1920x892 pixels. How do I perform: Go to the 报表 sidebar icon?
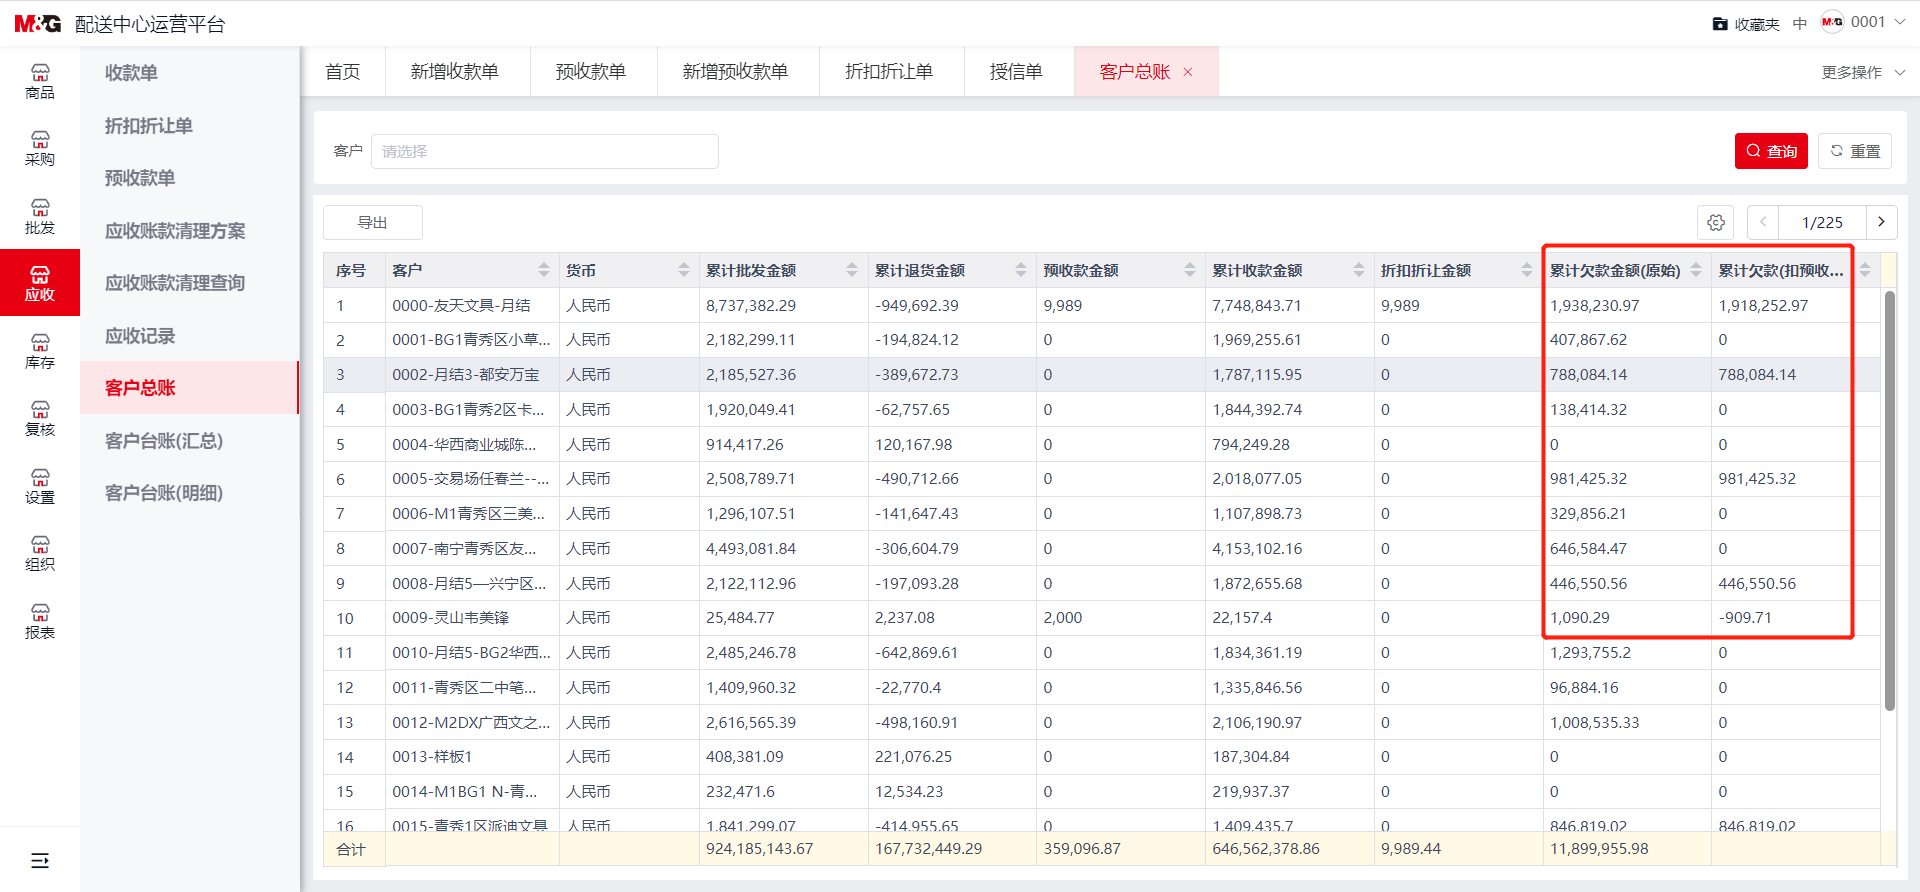[40, 621]
